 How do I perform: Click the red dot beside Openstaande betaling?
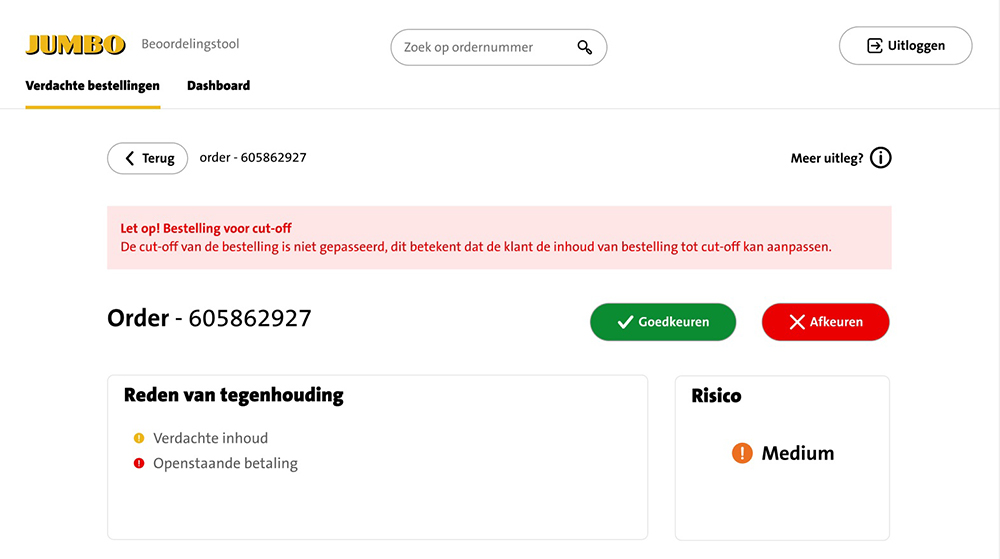click(x=139, y=463)
